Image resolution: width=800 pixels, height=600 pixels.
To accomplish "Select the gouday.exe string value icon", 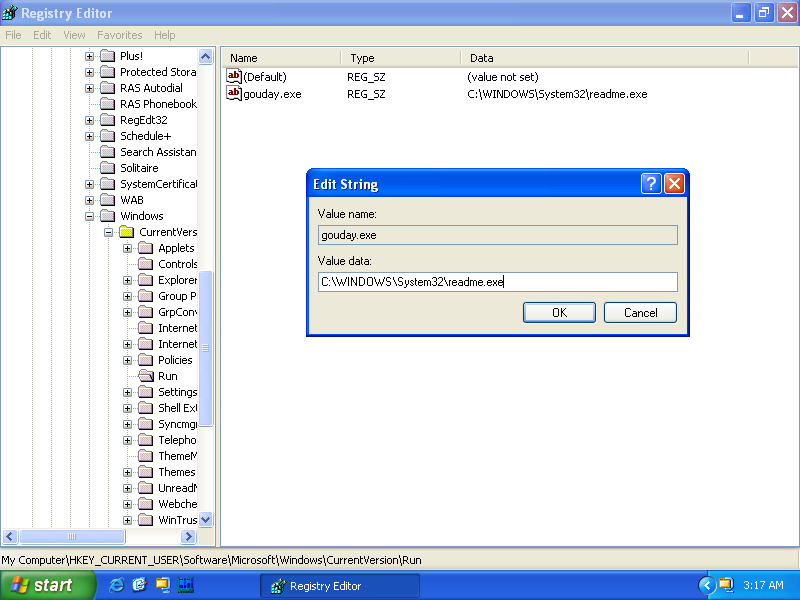I will point(234,93).
